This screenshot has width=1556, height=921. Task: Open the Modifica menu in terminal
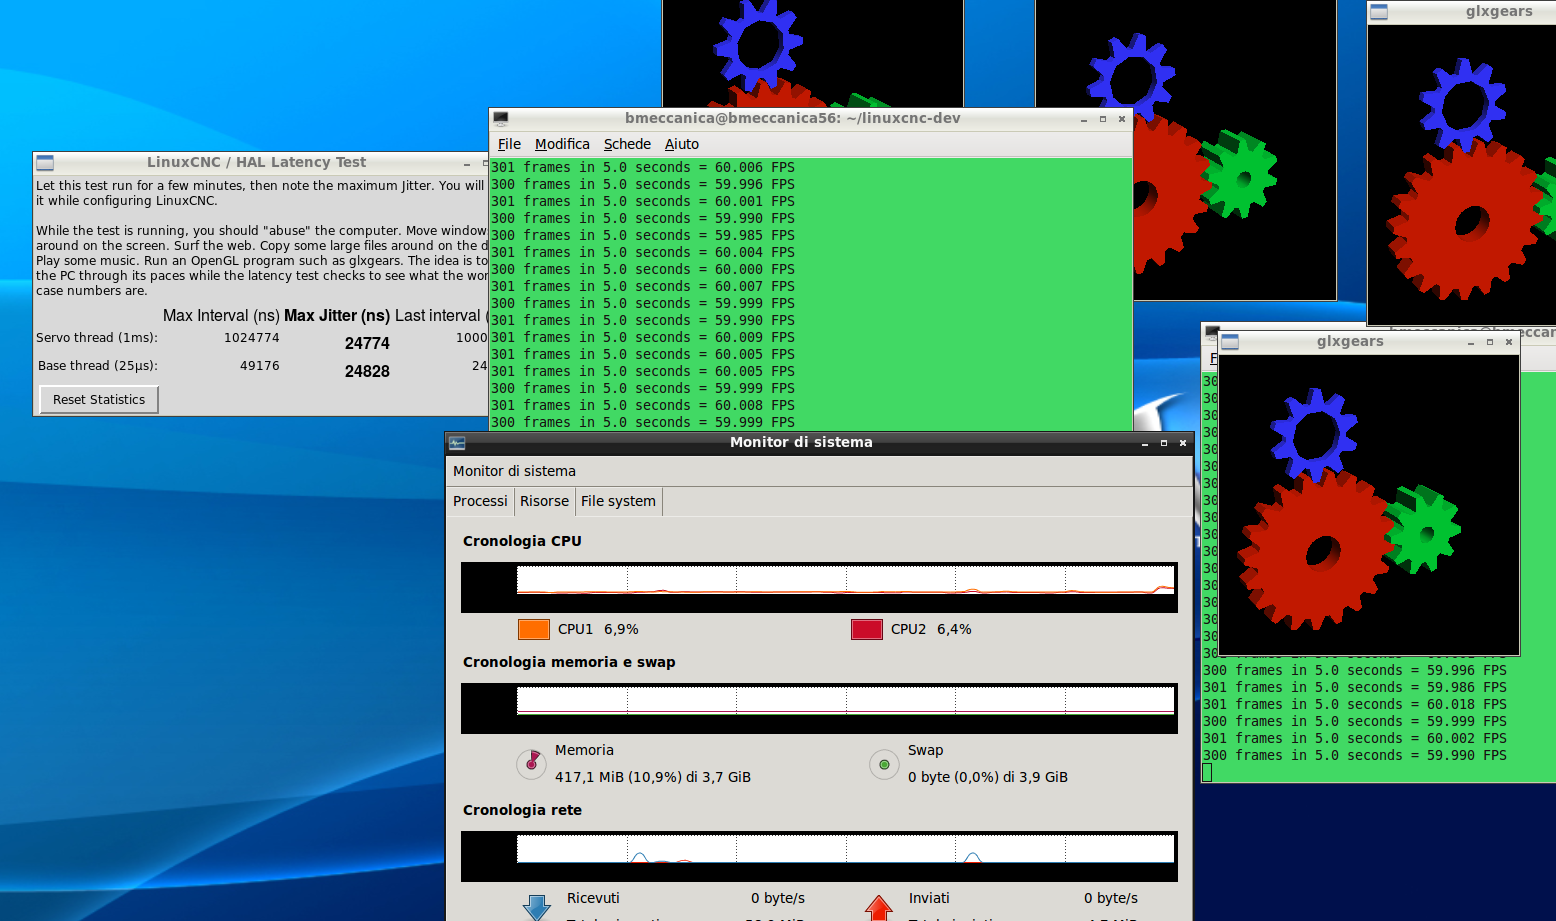click(562, 145)
